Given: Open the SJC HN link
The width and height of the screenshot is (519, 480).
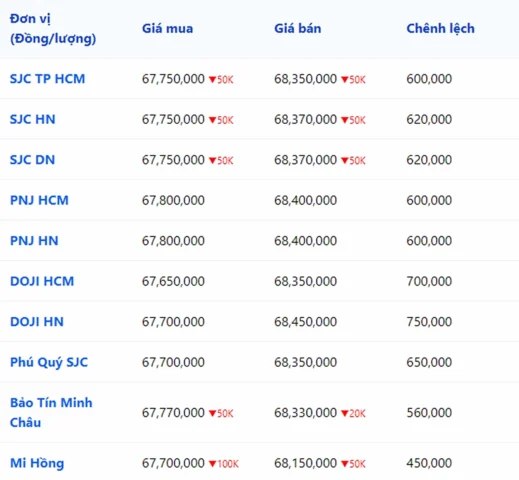Looking at the screenshot, I should click(33, 119).
